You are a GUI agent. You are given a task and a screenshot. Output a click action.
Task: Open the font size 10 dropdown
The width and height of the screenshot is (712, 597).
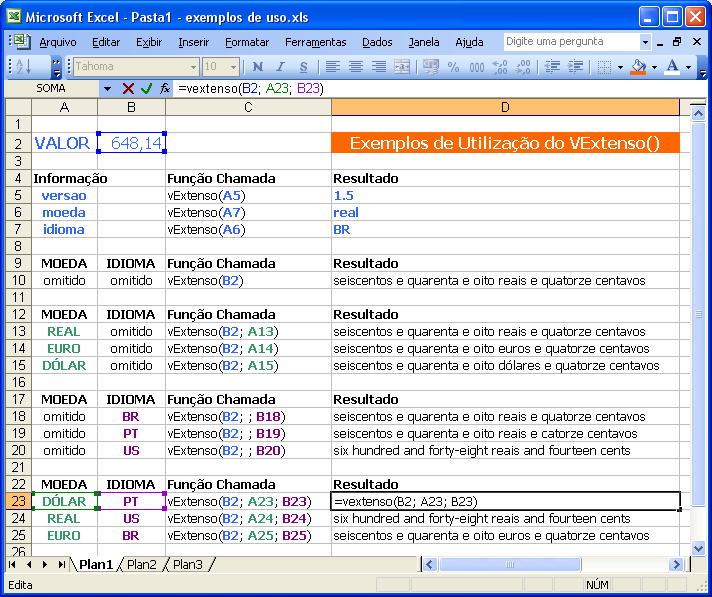[233, 67]
